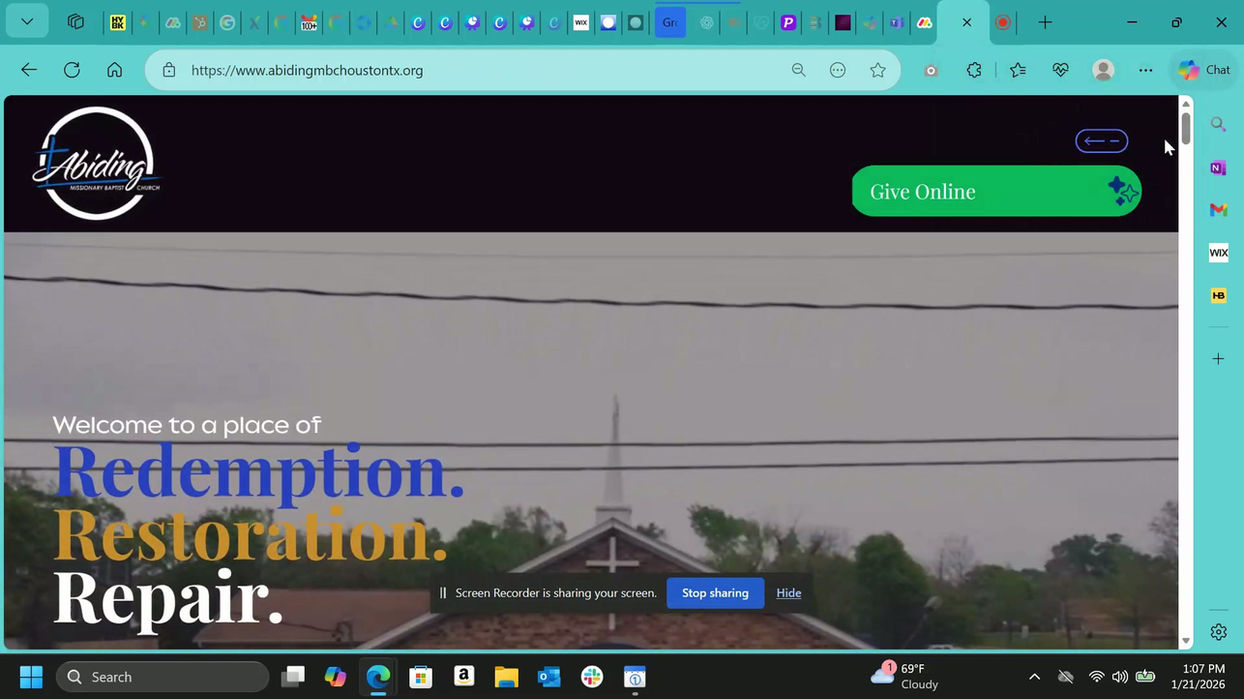This screenshot has height=699, width=1244.
Task: Open Wix in the sidebar
Action: point(1218,253)
